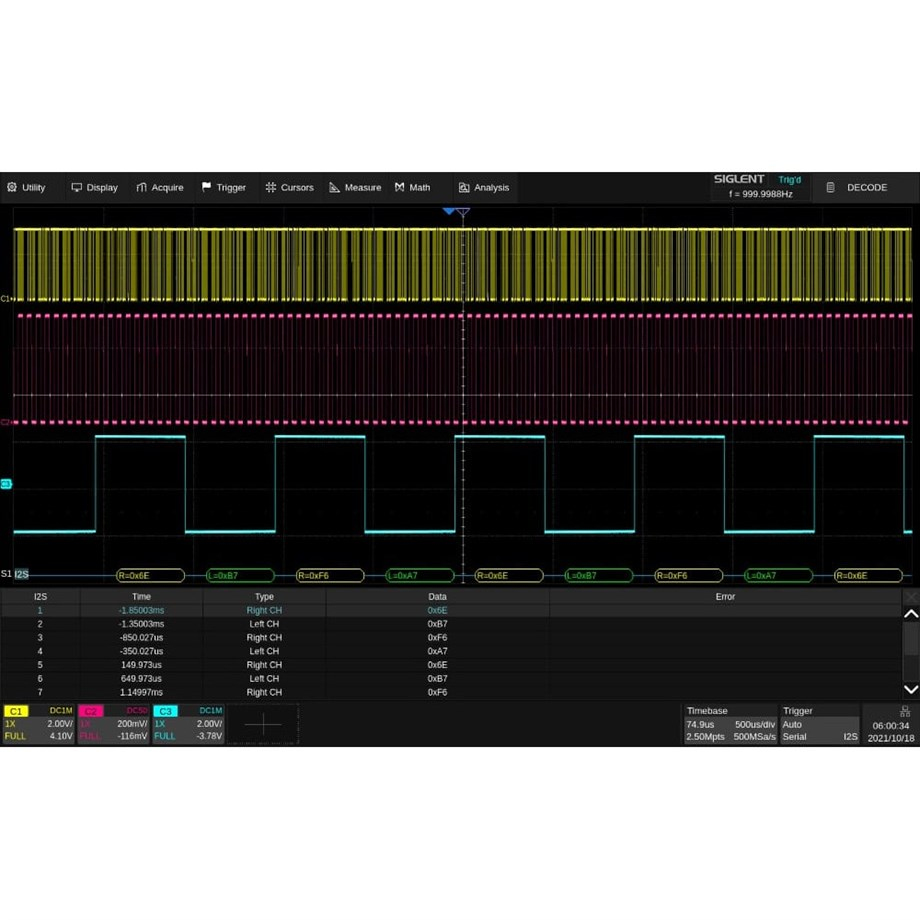Viewport: 920px width, 920px height.
Task: Click the C1 2.00V/ scale value
Action: (60, 724)
